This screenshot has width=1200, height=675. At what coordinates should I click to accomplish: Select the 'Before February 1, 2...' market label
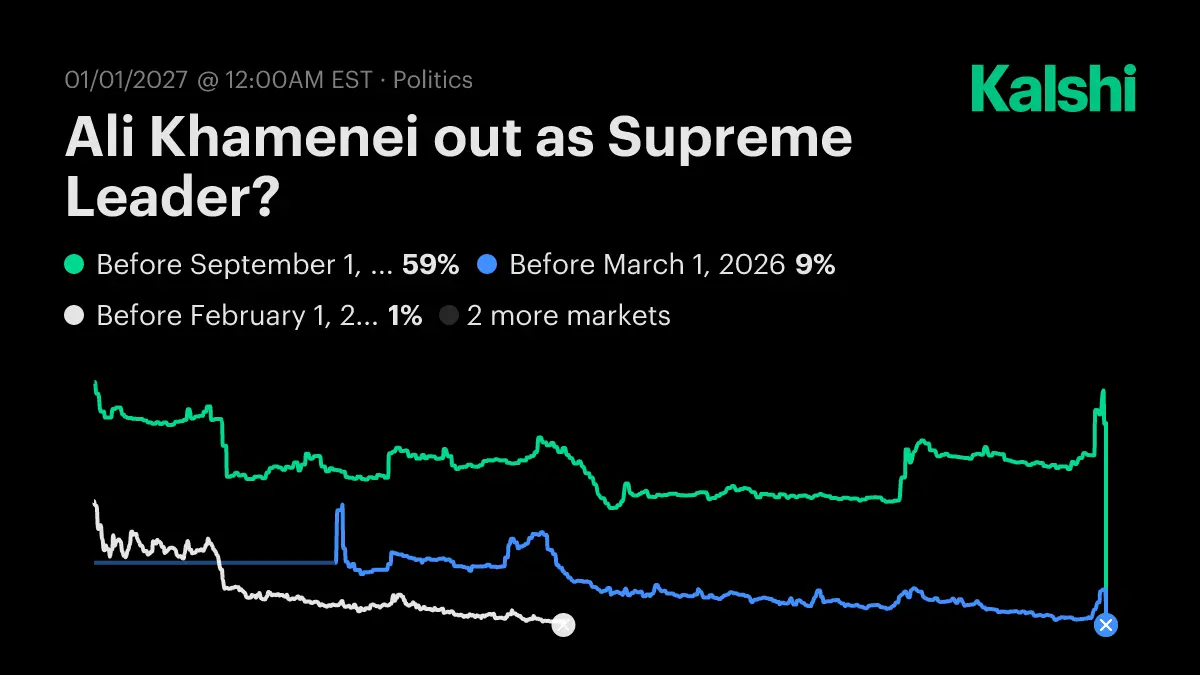click(236, 316)
